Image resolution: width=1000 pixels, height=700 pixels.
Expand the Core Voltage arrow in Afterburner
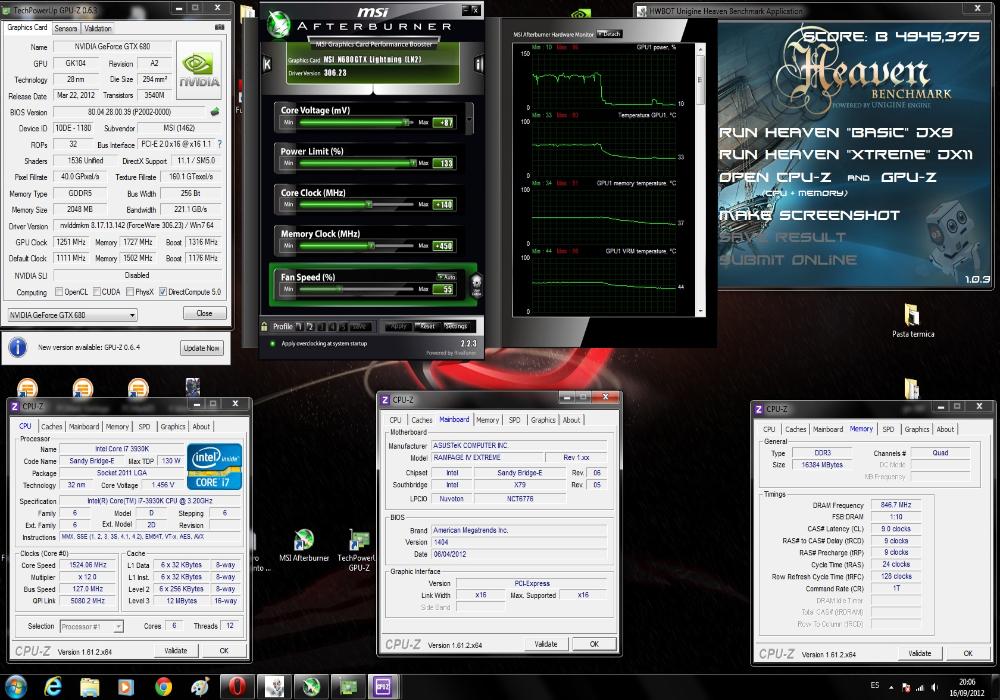pyautogui.click(x=469, y=118)
